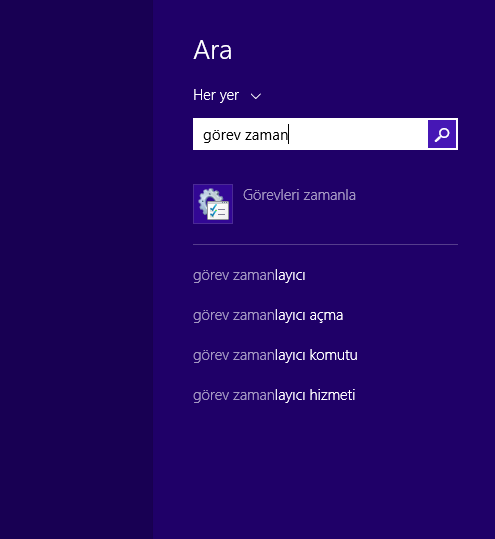Click the "Ara" heading at the top
The height and width of the screenshot is (539, 495).
click(212, 50)
